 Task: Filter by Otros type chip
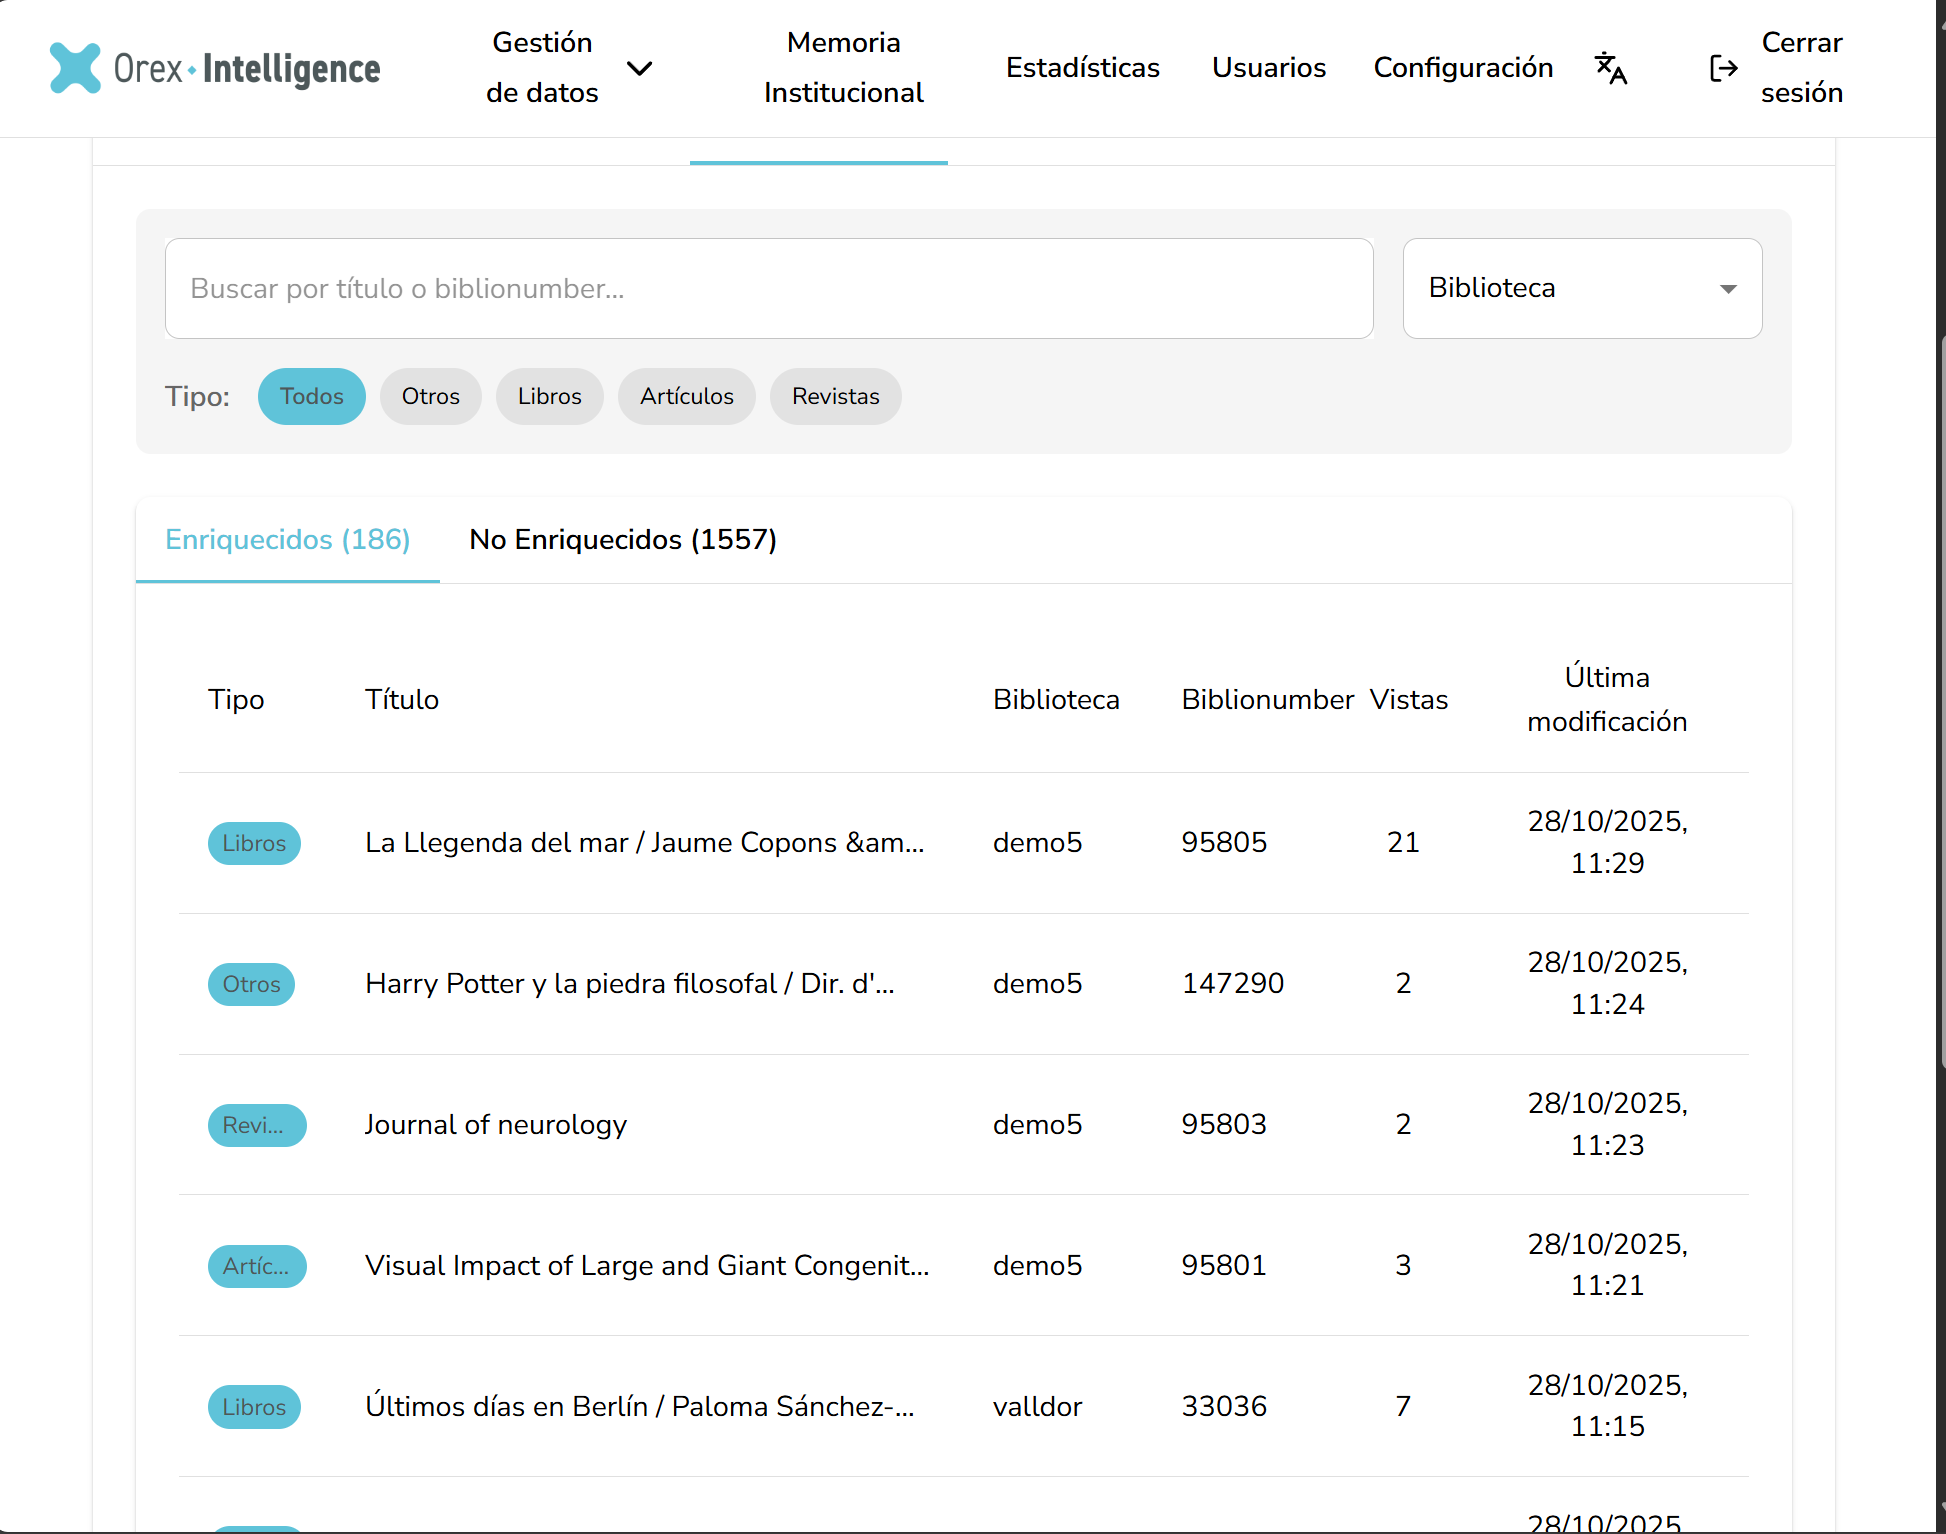point(430,397)
